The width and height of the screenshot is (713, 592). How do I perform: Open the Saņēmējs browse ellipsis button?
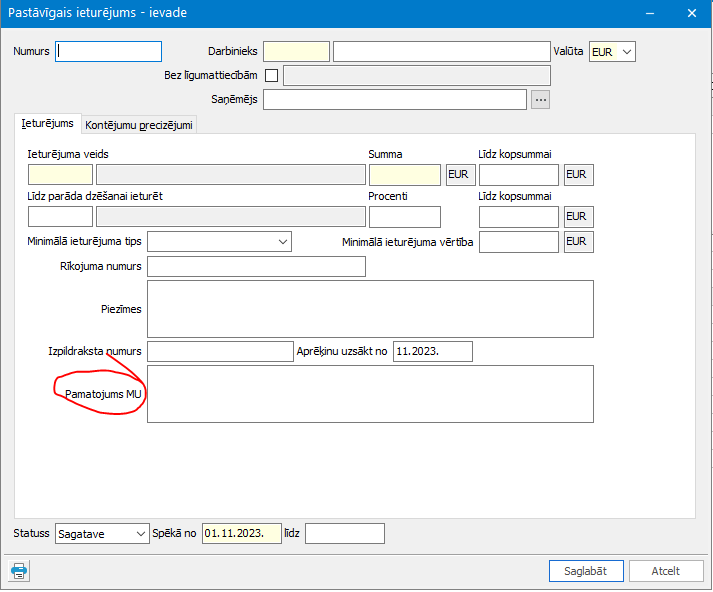(x=540, y=99)
